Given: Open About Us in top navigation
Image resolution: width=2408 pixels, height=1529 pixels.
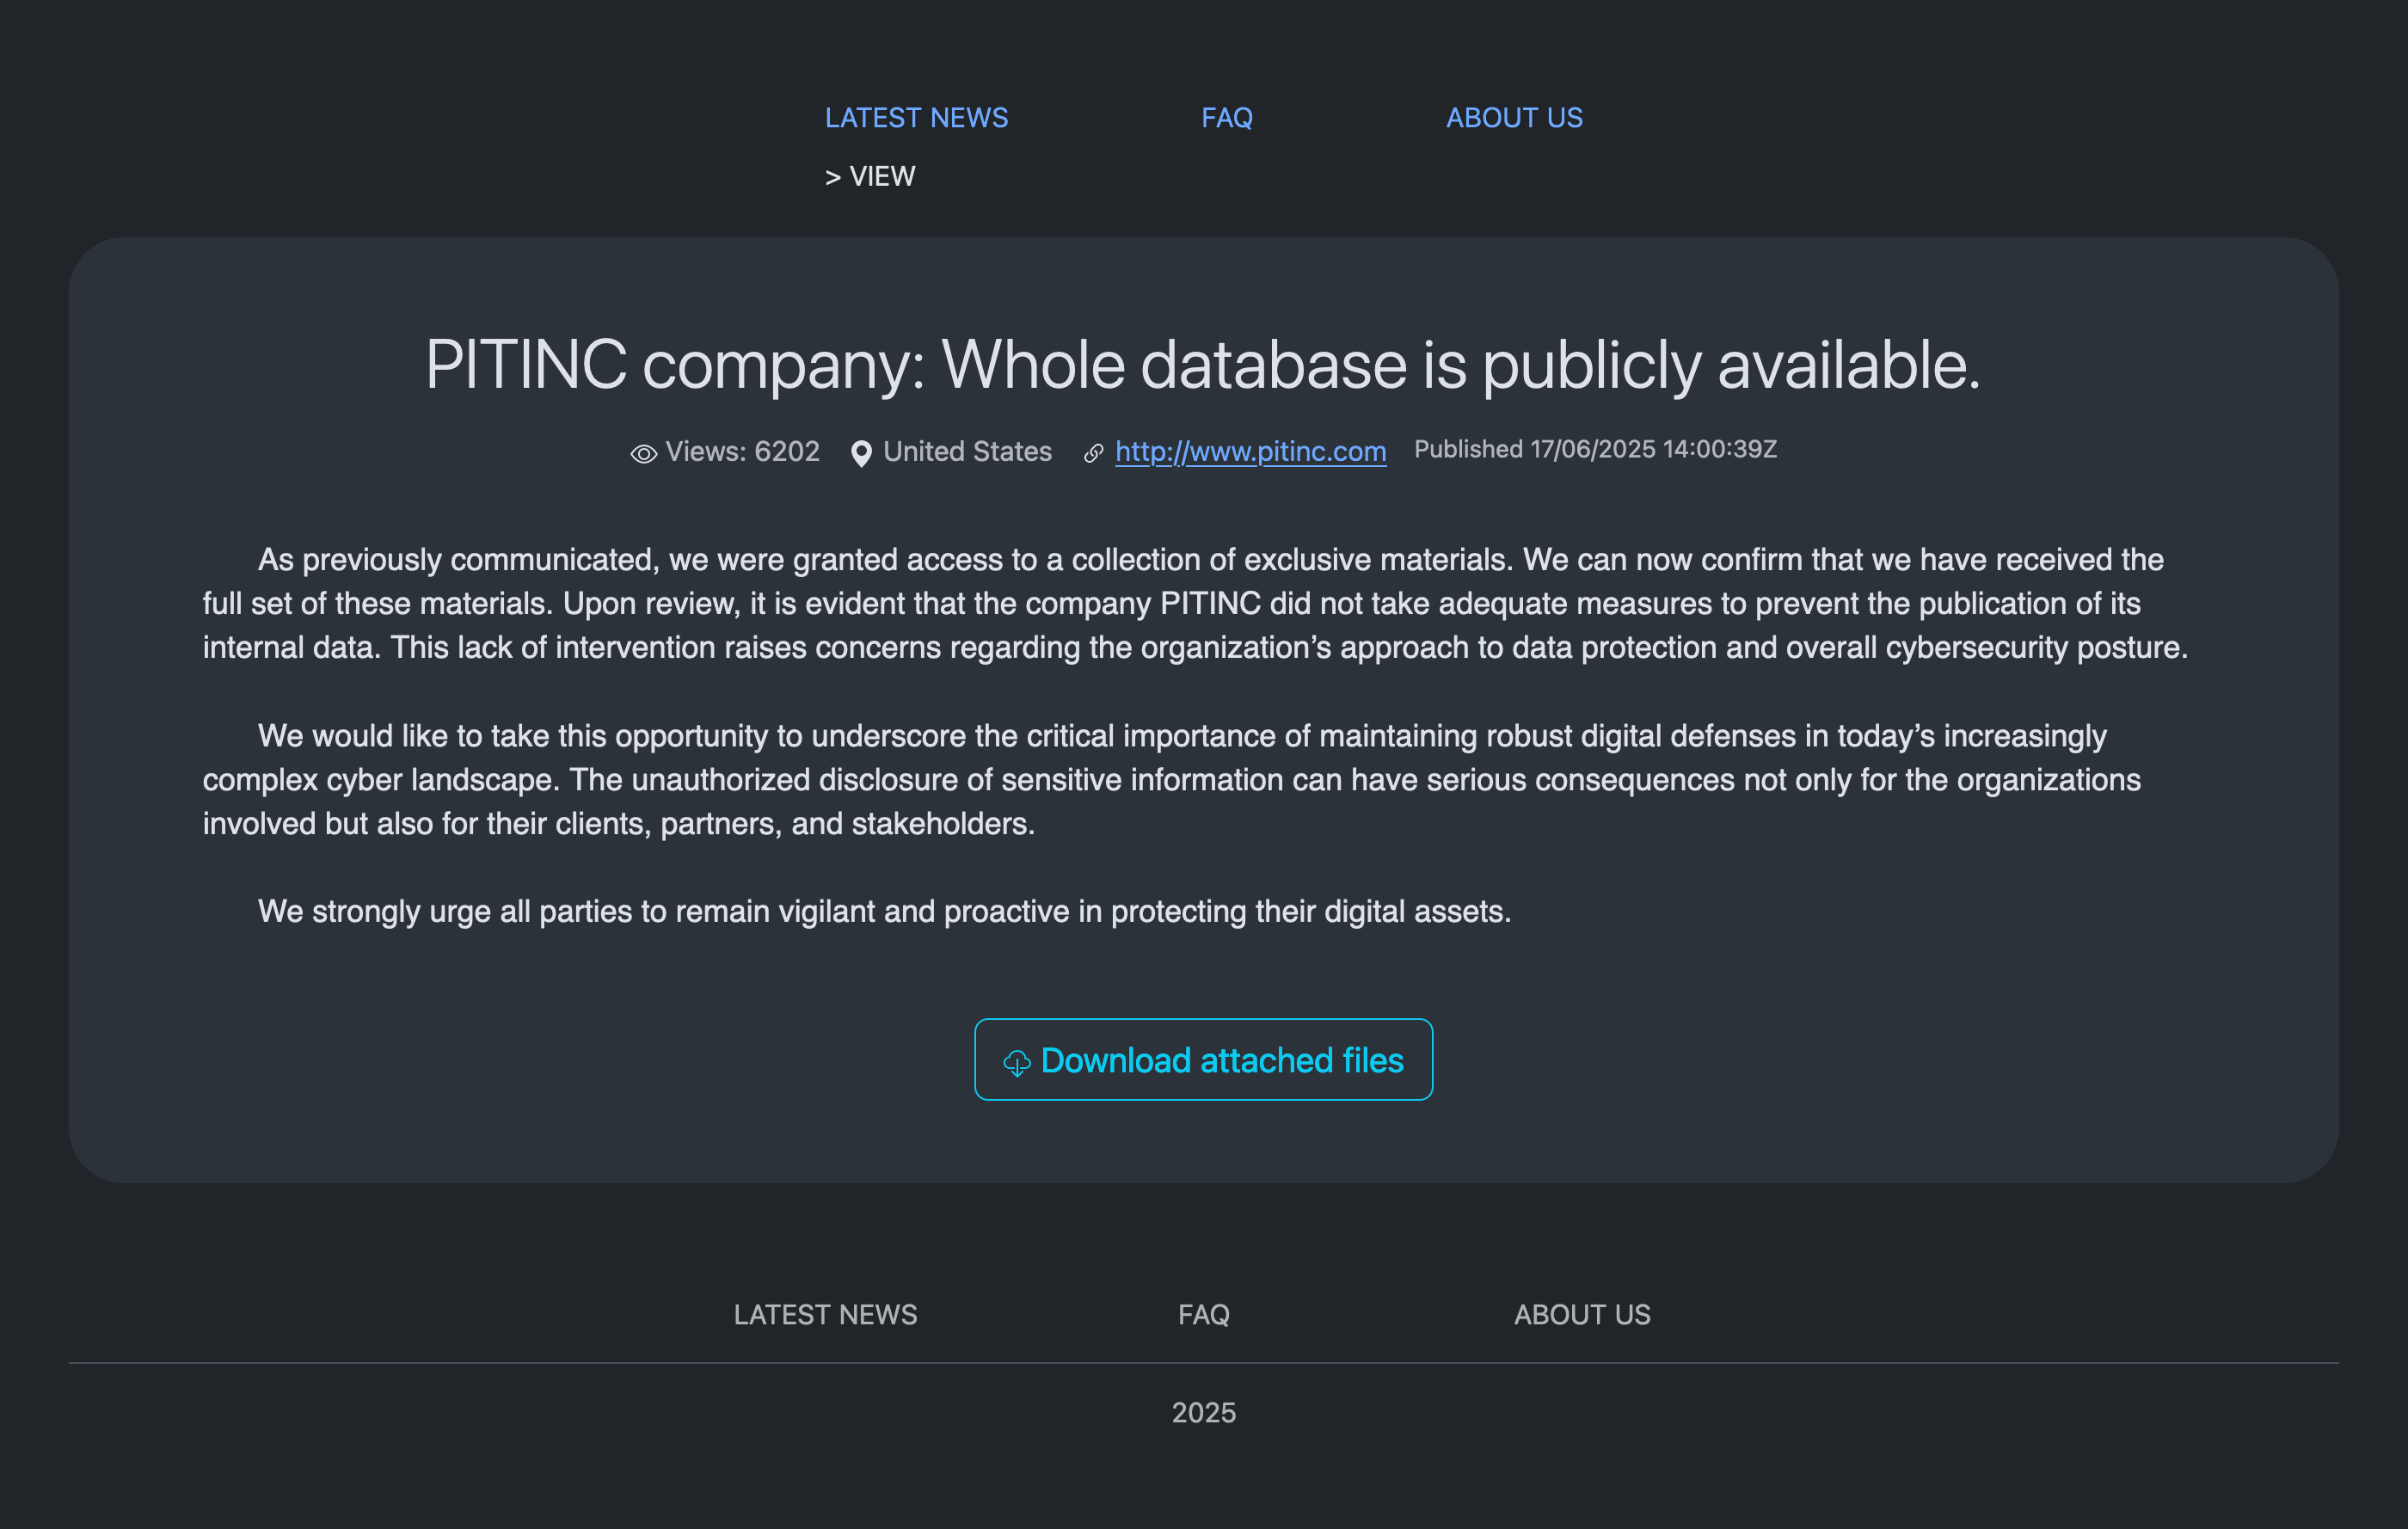Looking at the screenshot, I should point(1514,118).
